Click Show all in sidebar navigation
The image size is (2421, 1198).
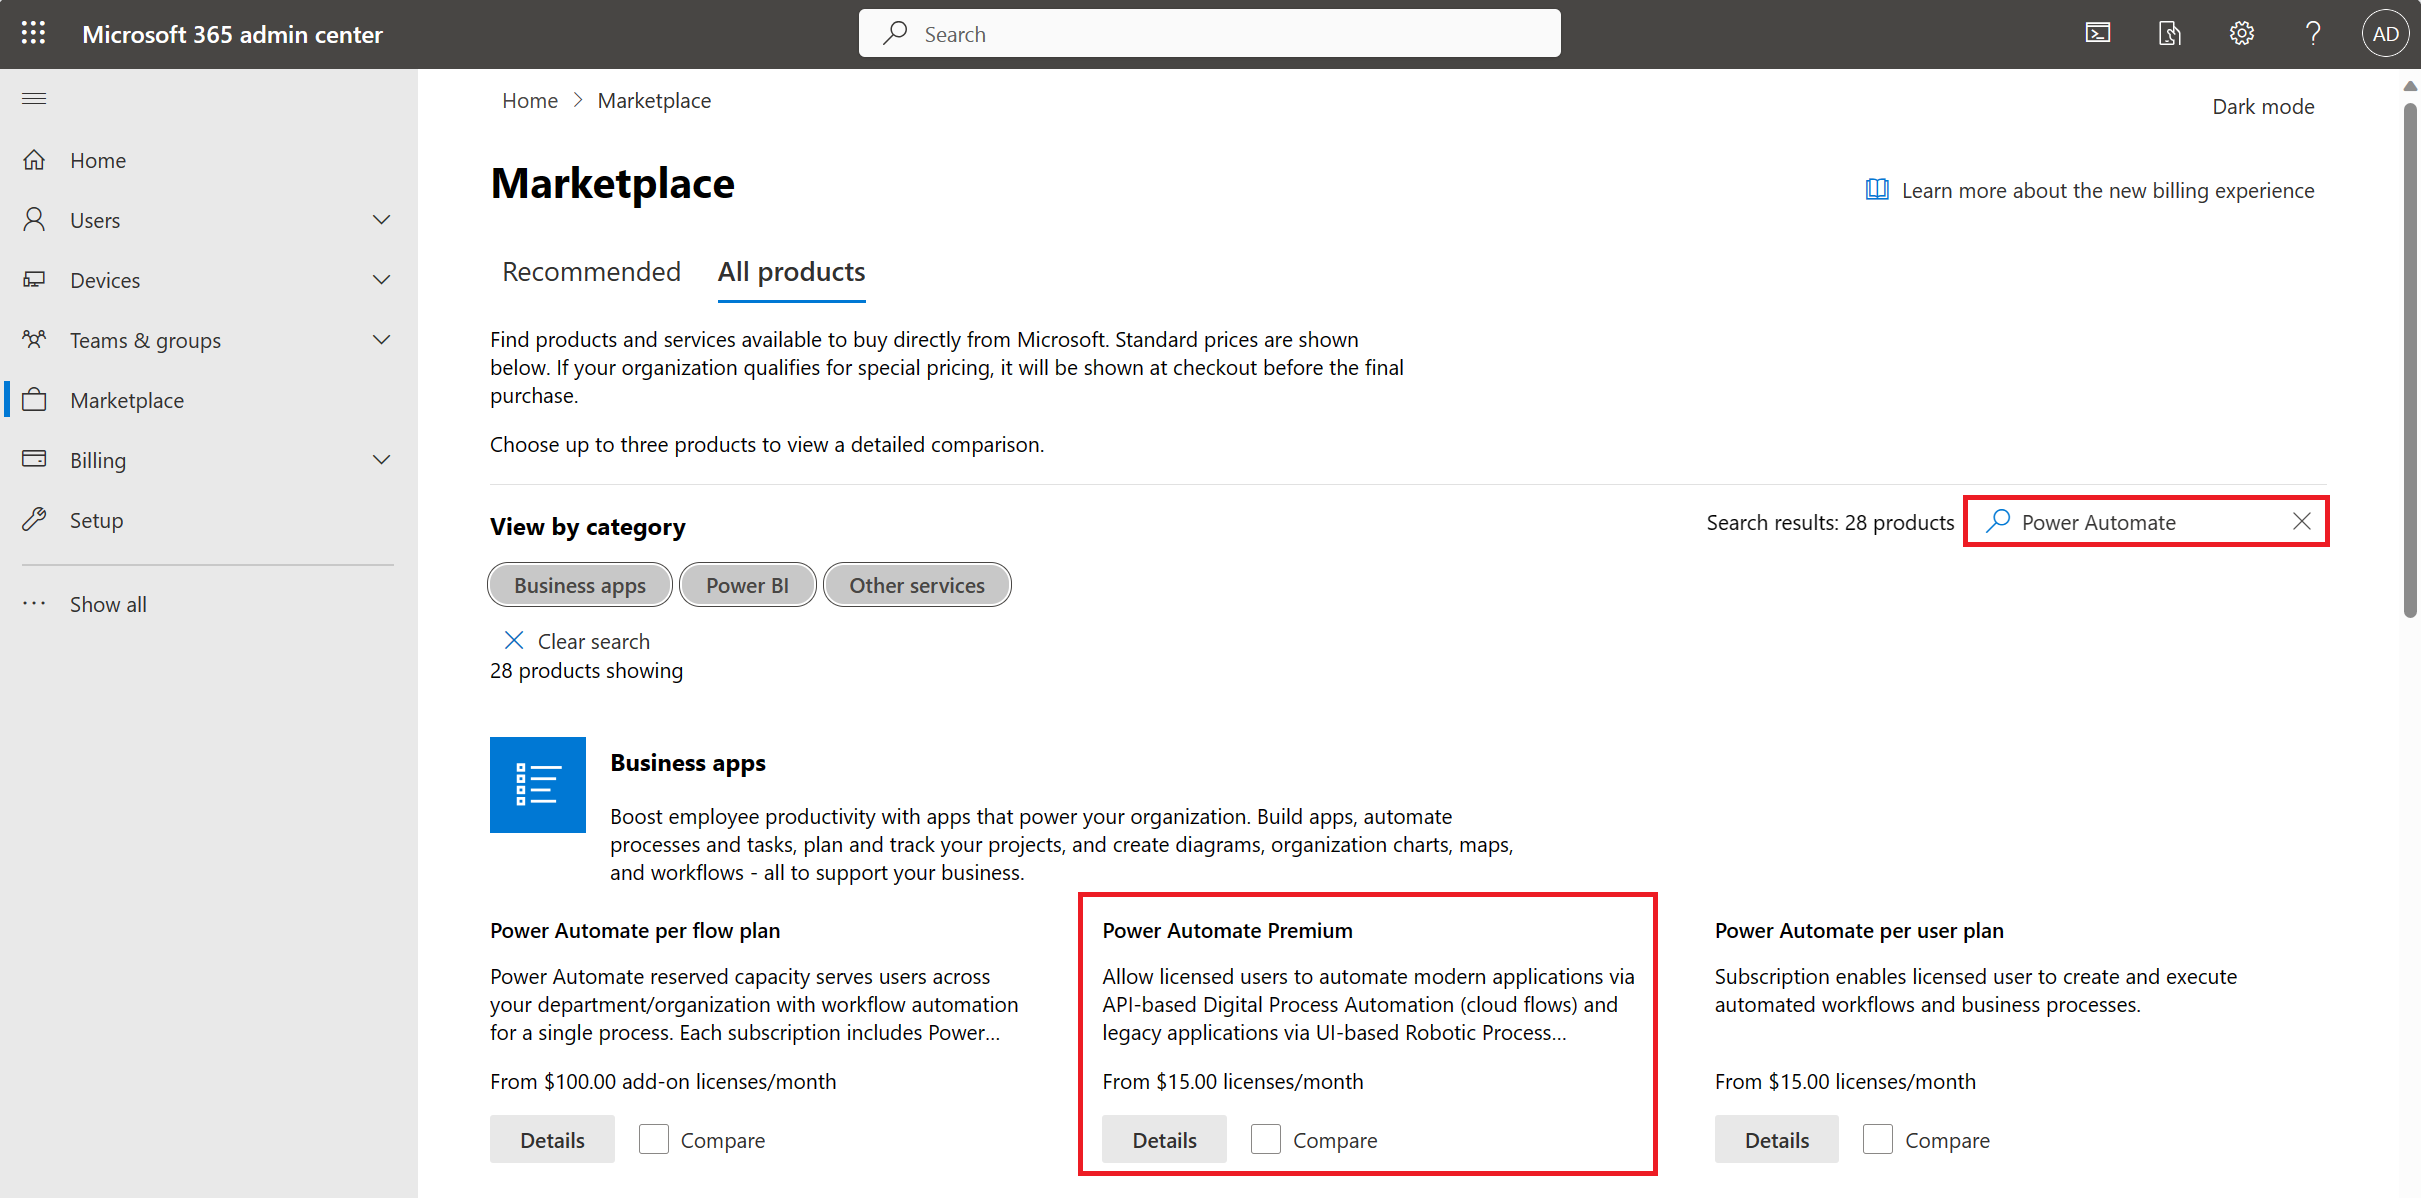coord(110,602)
